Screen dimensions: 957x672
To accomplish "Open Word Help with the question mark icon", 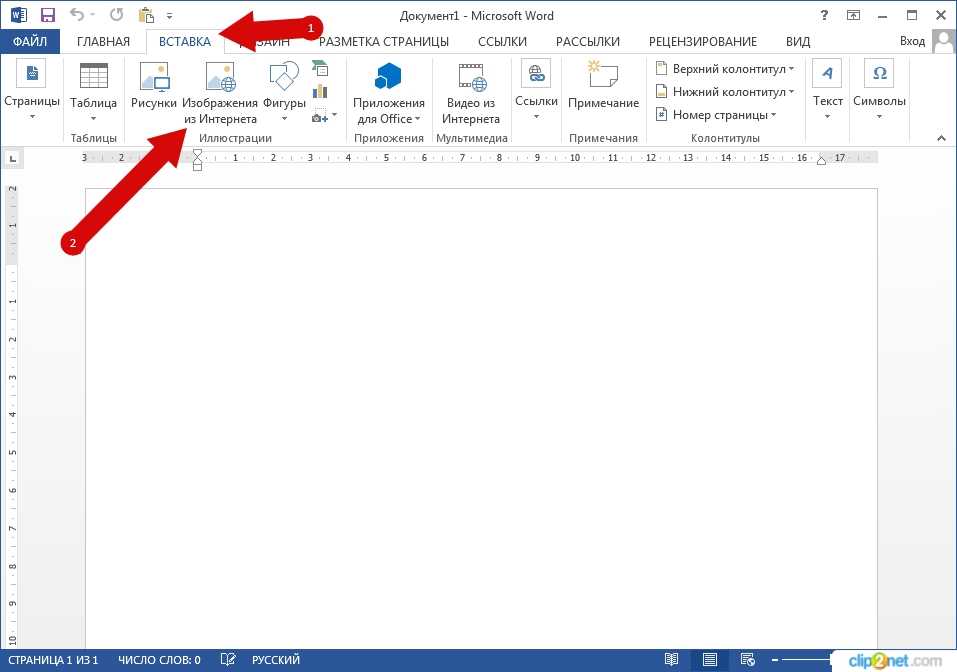I will click(x=825, y=15).
